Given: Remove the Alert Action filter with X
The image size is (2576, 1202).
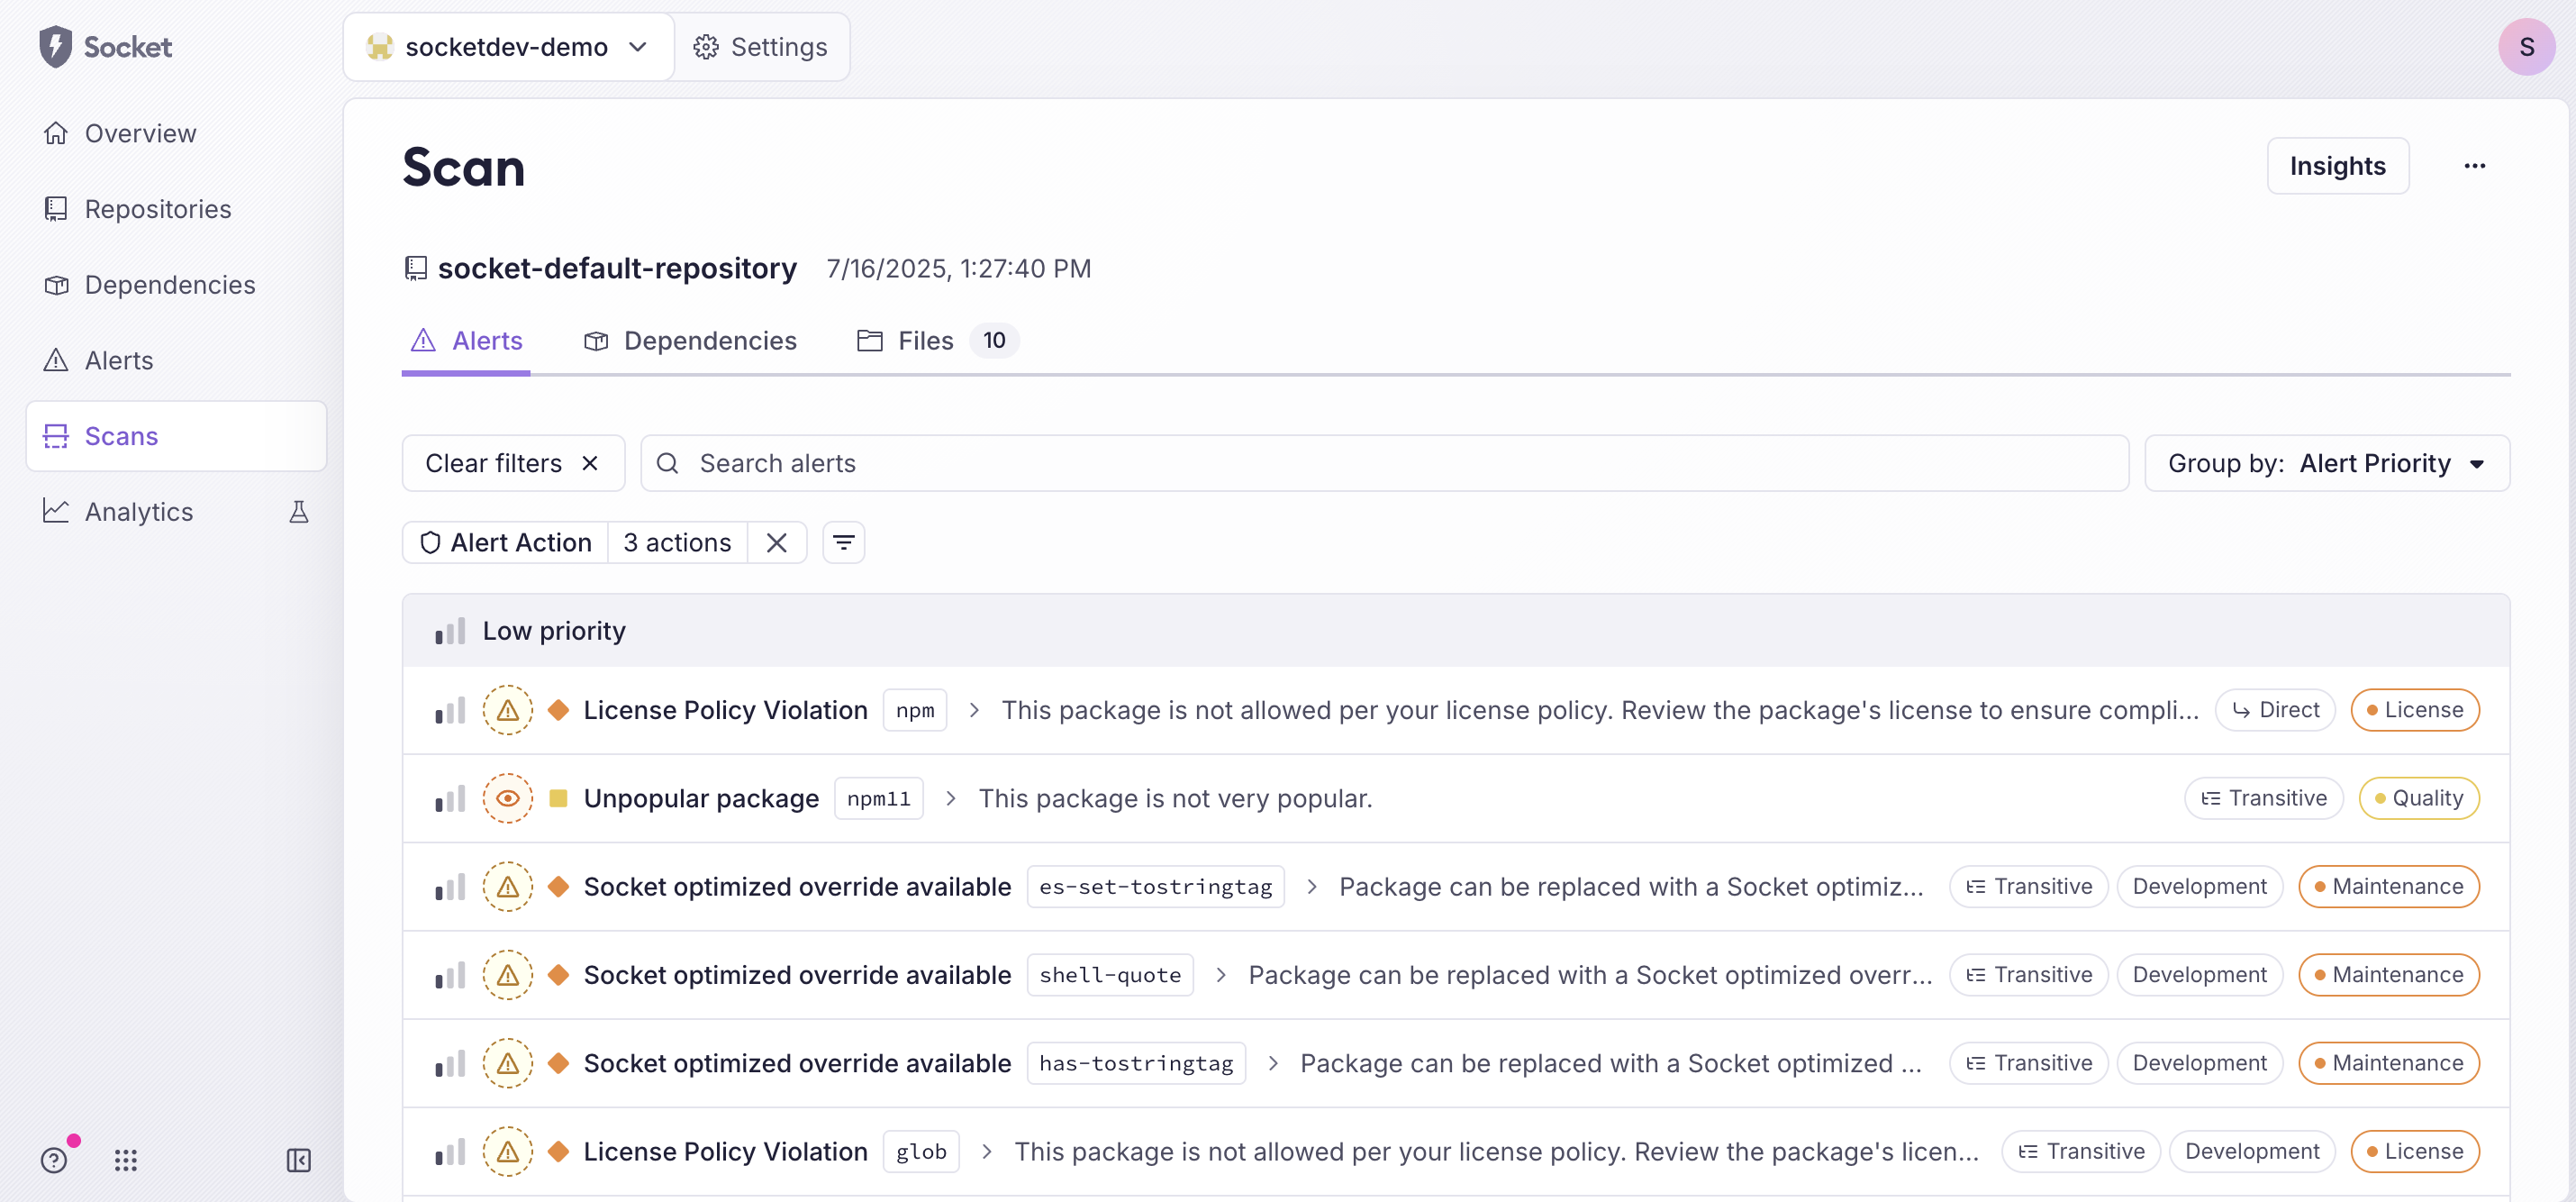Looking at the screenshot, I should pyautogui.click(x=776, y=542).
